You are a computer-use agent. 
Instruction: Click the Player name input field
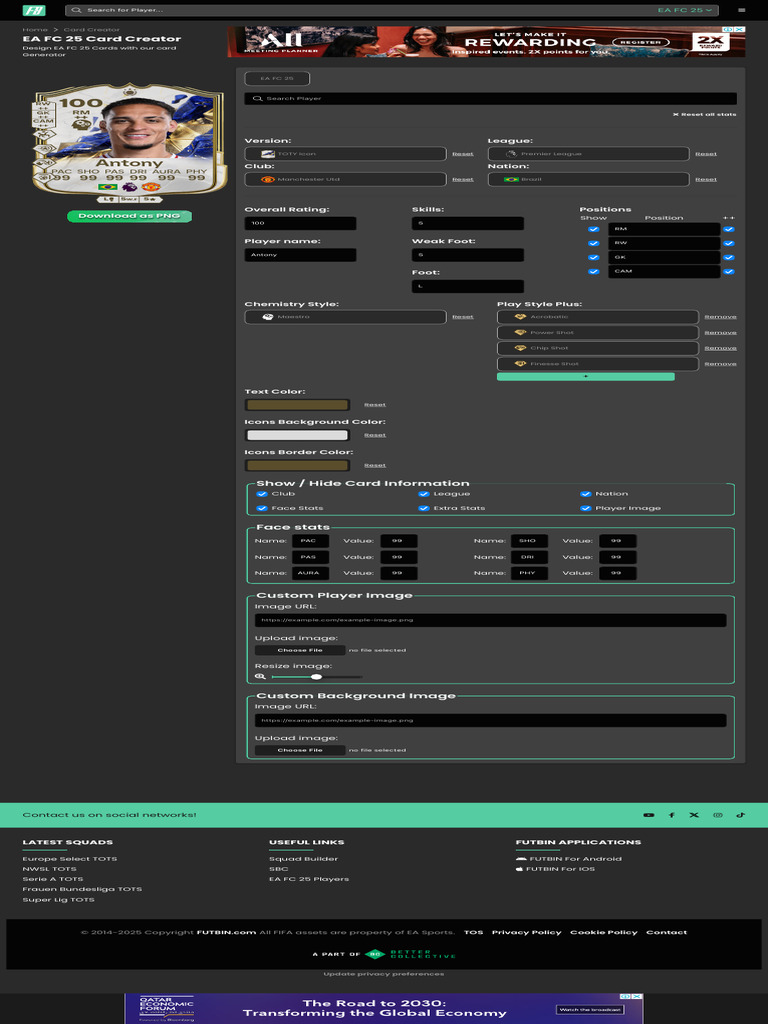coord(300,255)
